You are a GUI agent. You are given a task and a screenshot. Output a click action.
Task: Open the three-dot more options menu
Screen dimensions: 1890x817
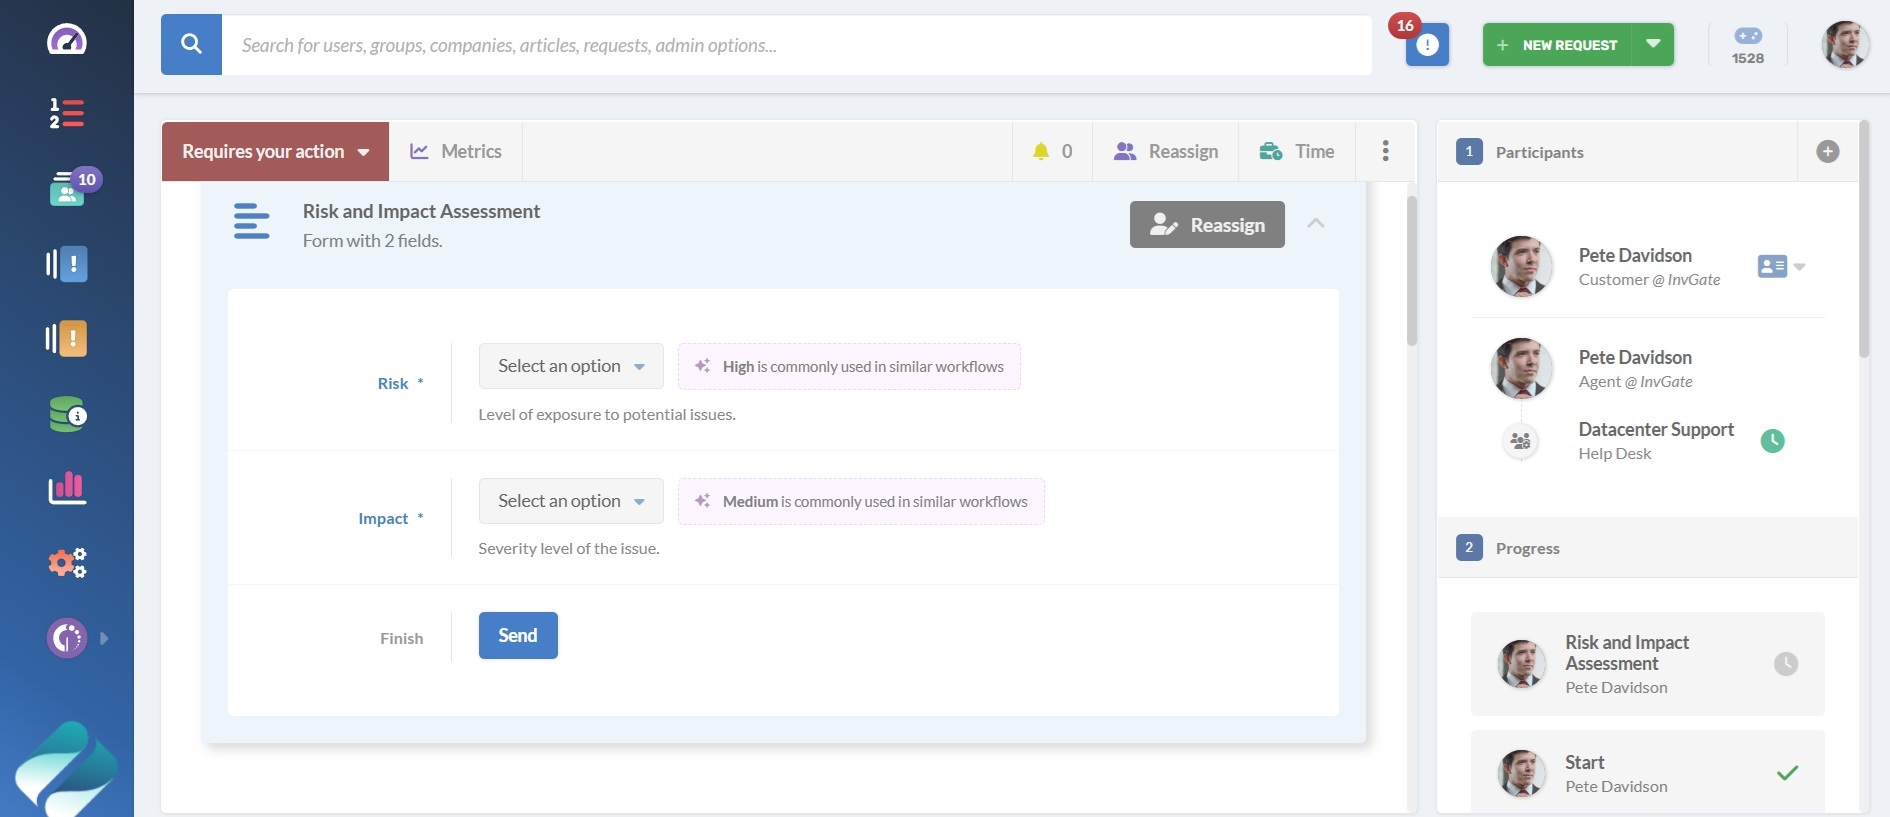(x=1385, y=151)
